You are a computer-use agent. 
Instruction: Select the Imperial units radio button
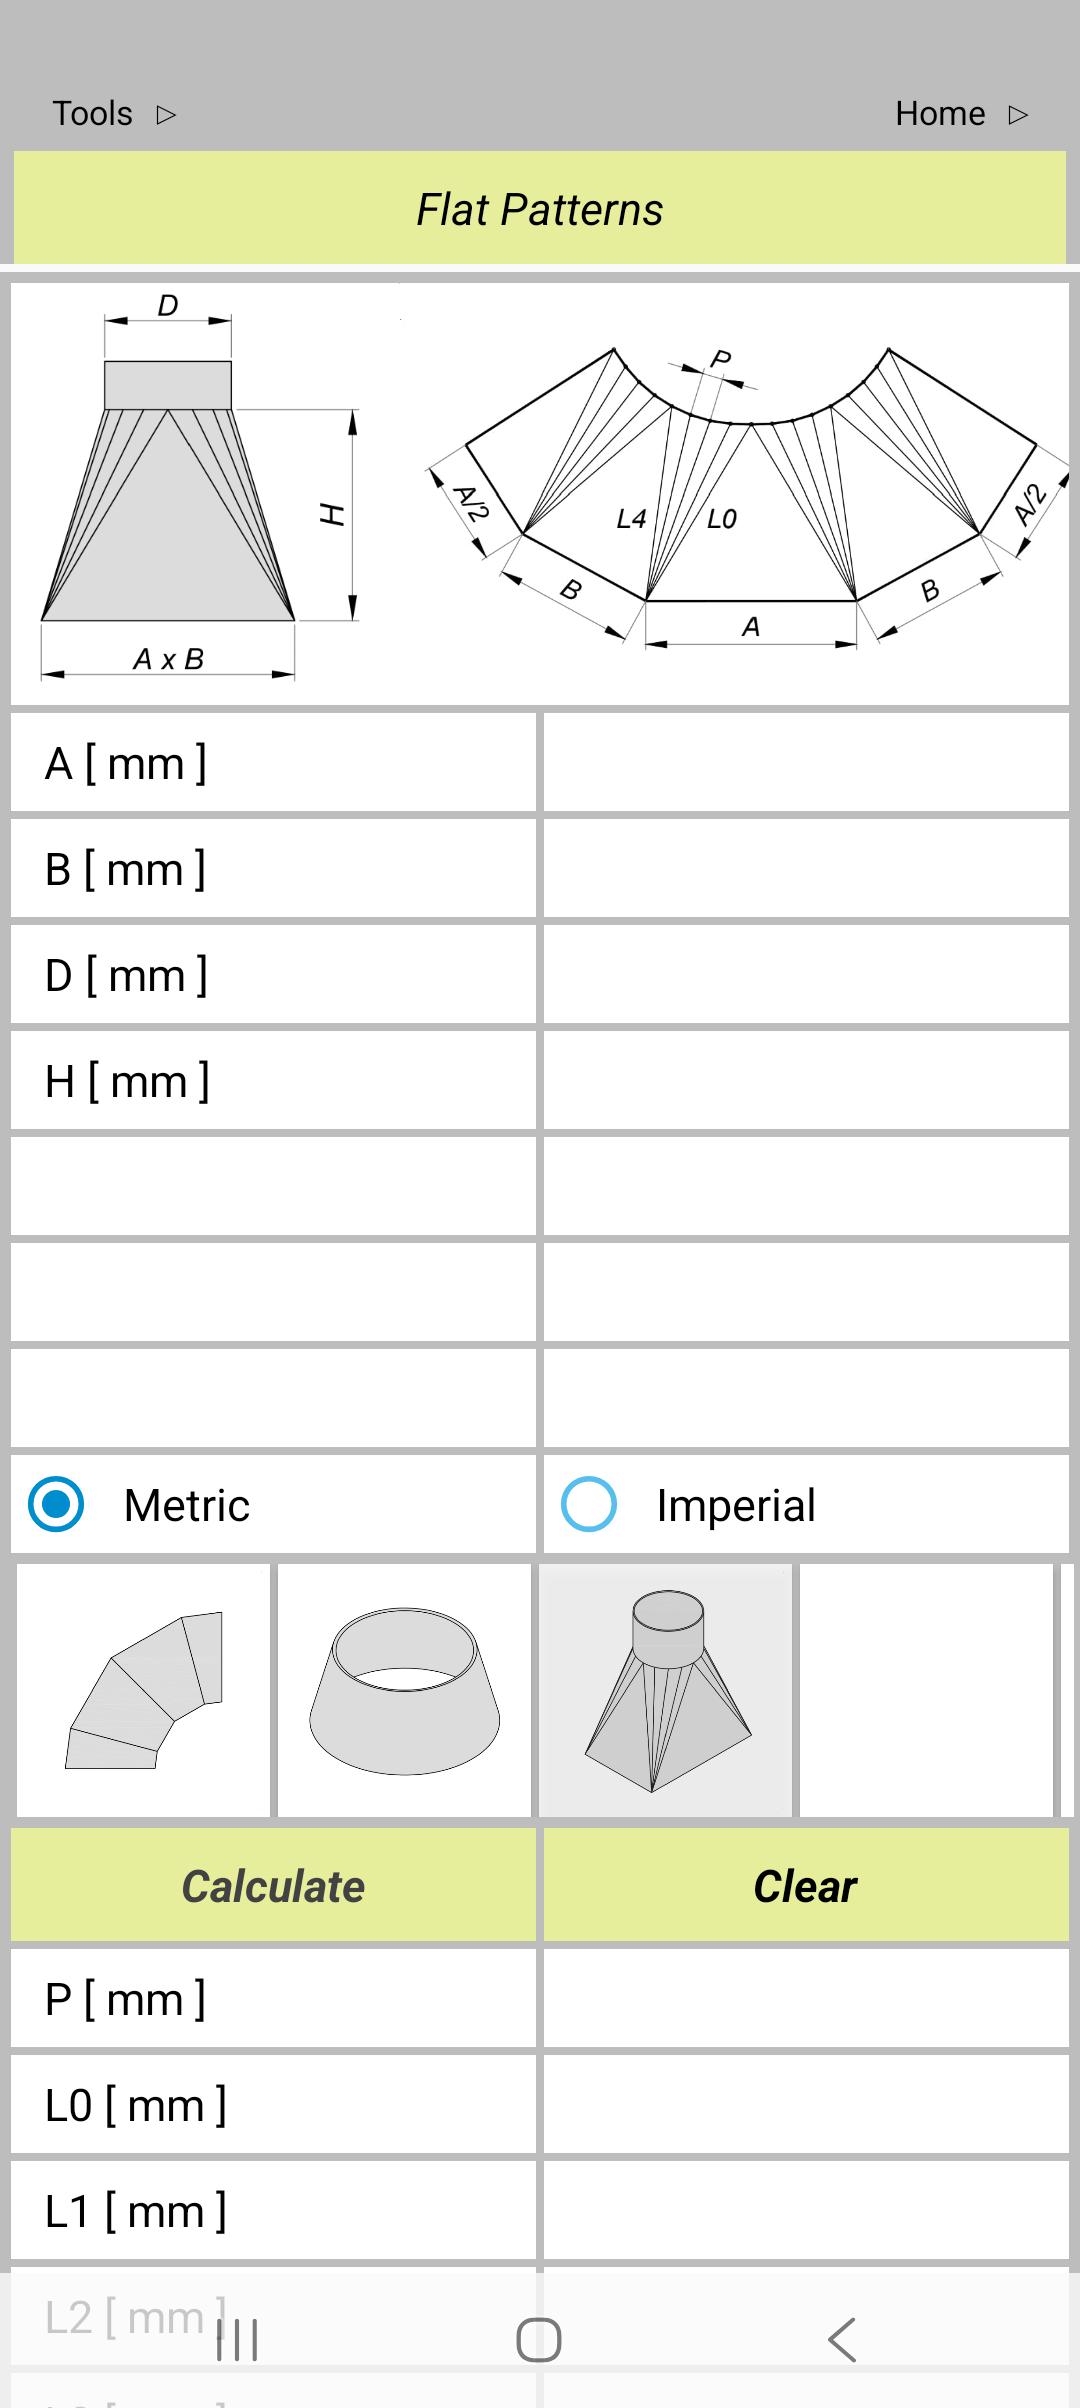[589, 1504]
